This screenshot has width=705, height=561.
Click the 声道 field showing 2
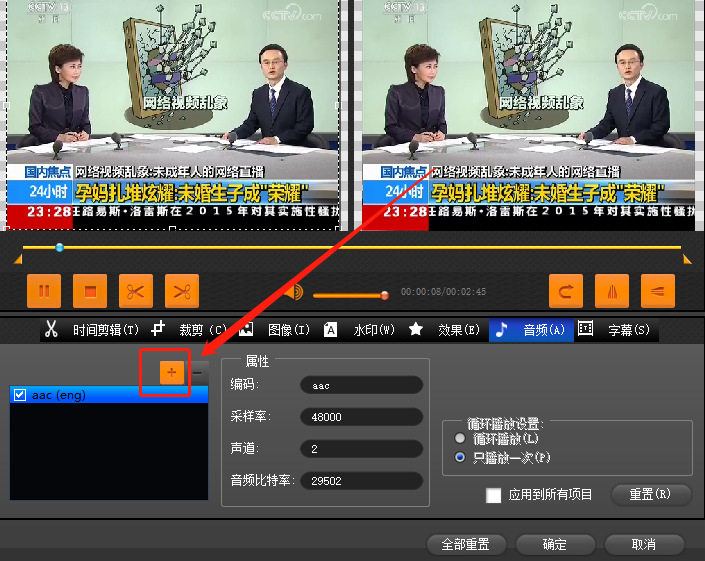361,449
